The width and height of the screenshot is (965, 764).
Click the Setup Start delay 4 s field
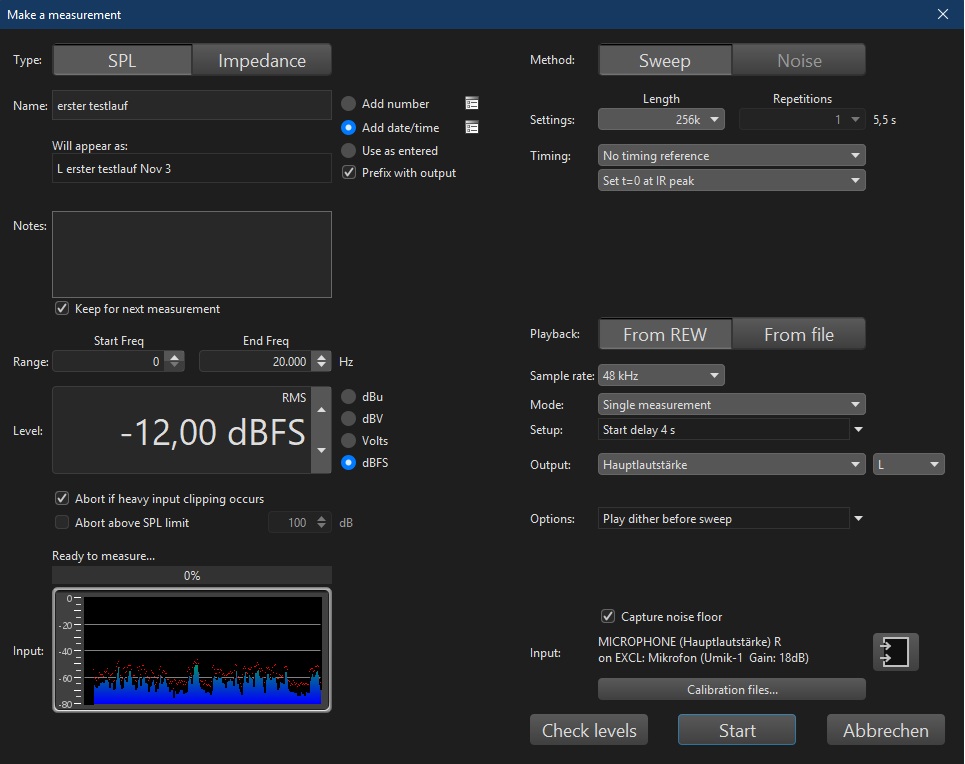[x=724, y=430]
